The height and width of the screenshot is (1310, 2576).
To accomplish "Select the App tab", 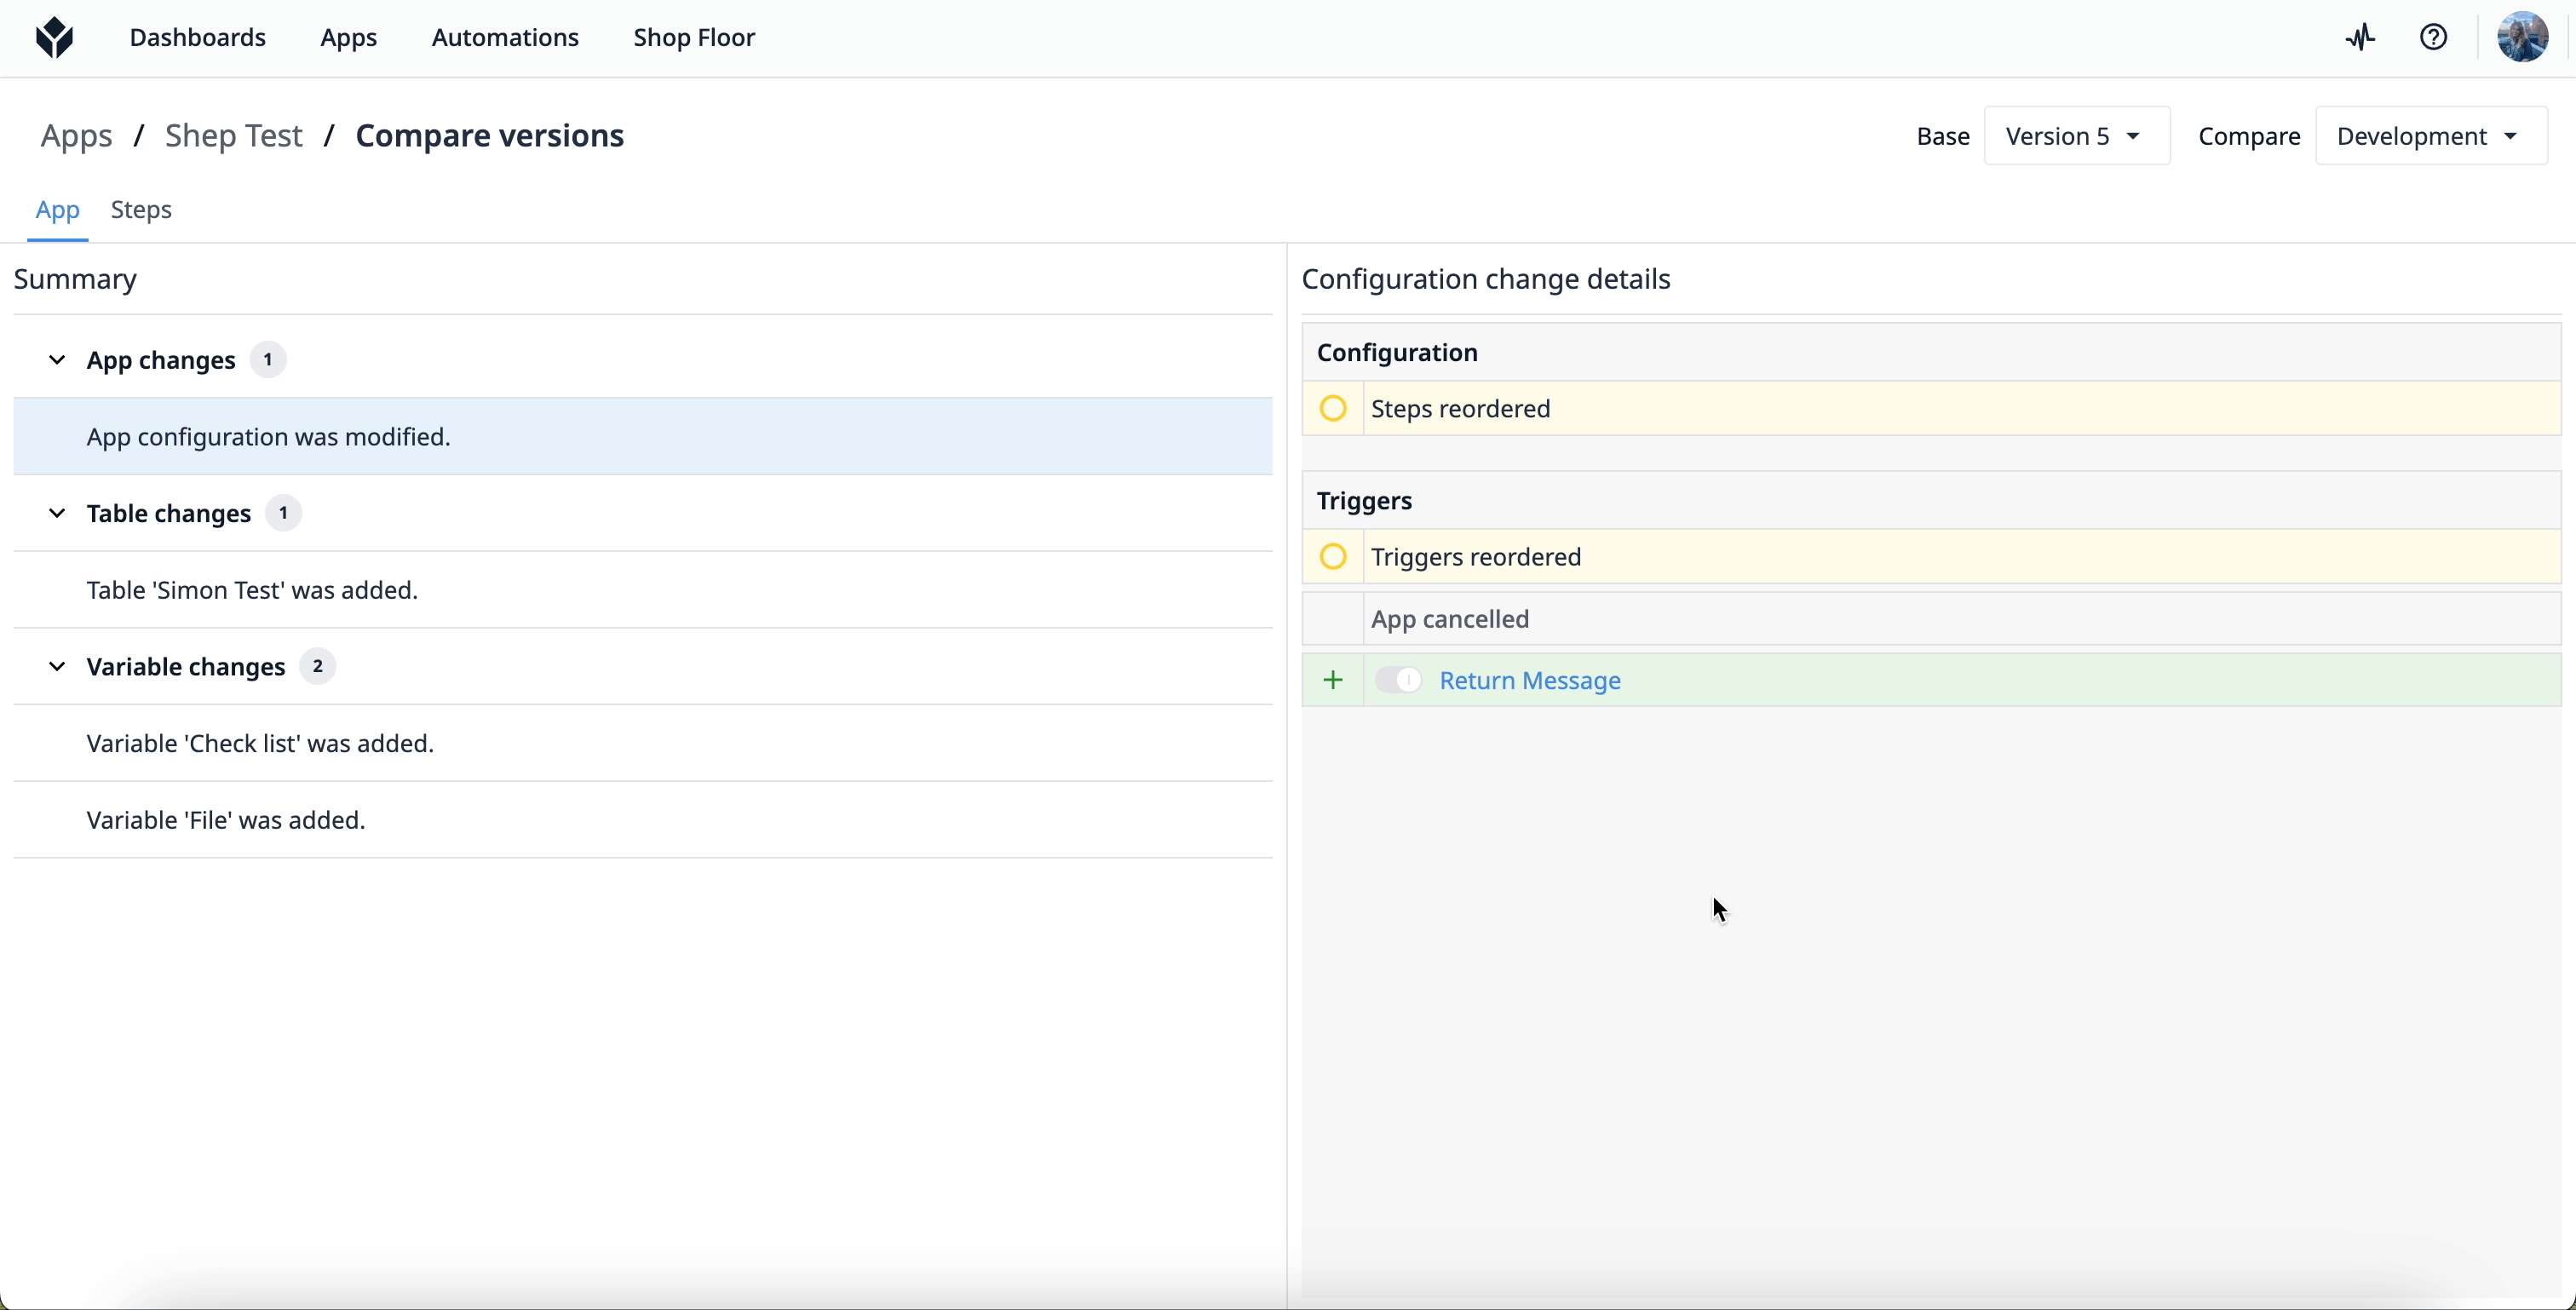I will 57,210.
